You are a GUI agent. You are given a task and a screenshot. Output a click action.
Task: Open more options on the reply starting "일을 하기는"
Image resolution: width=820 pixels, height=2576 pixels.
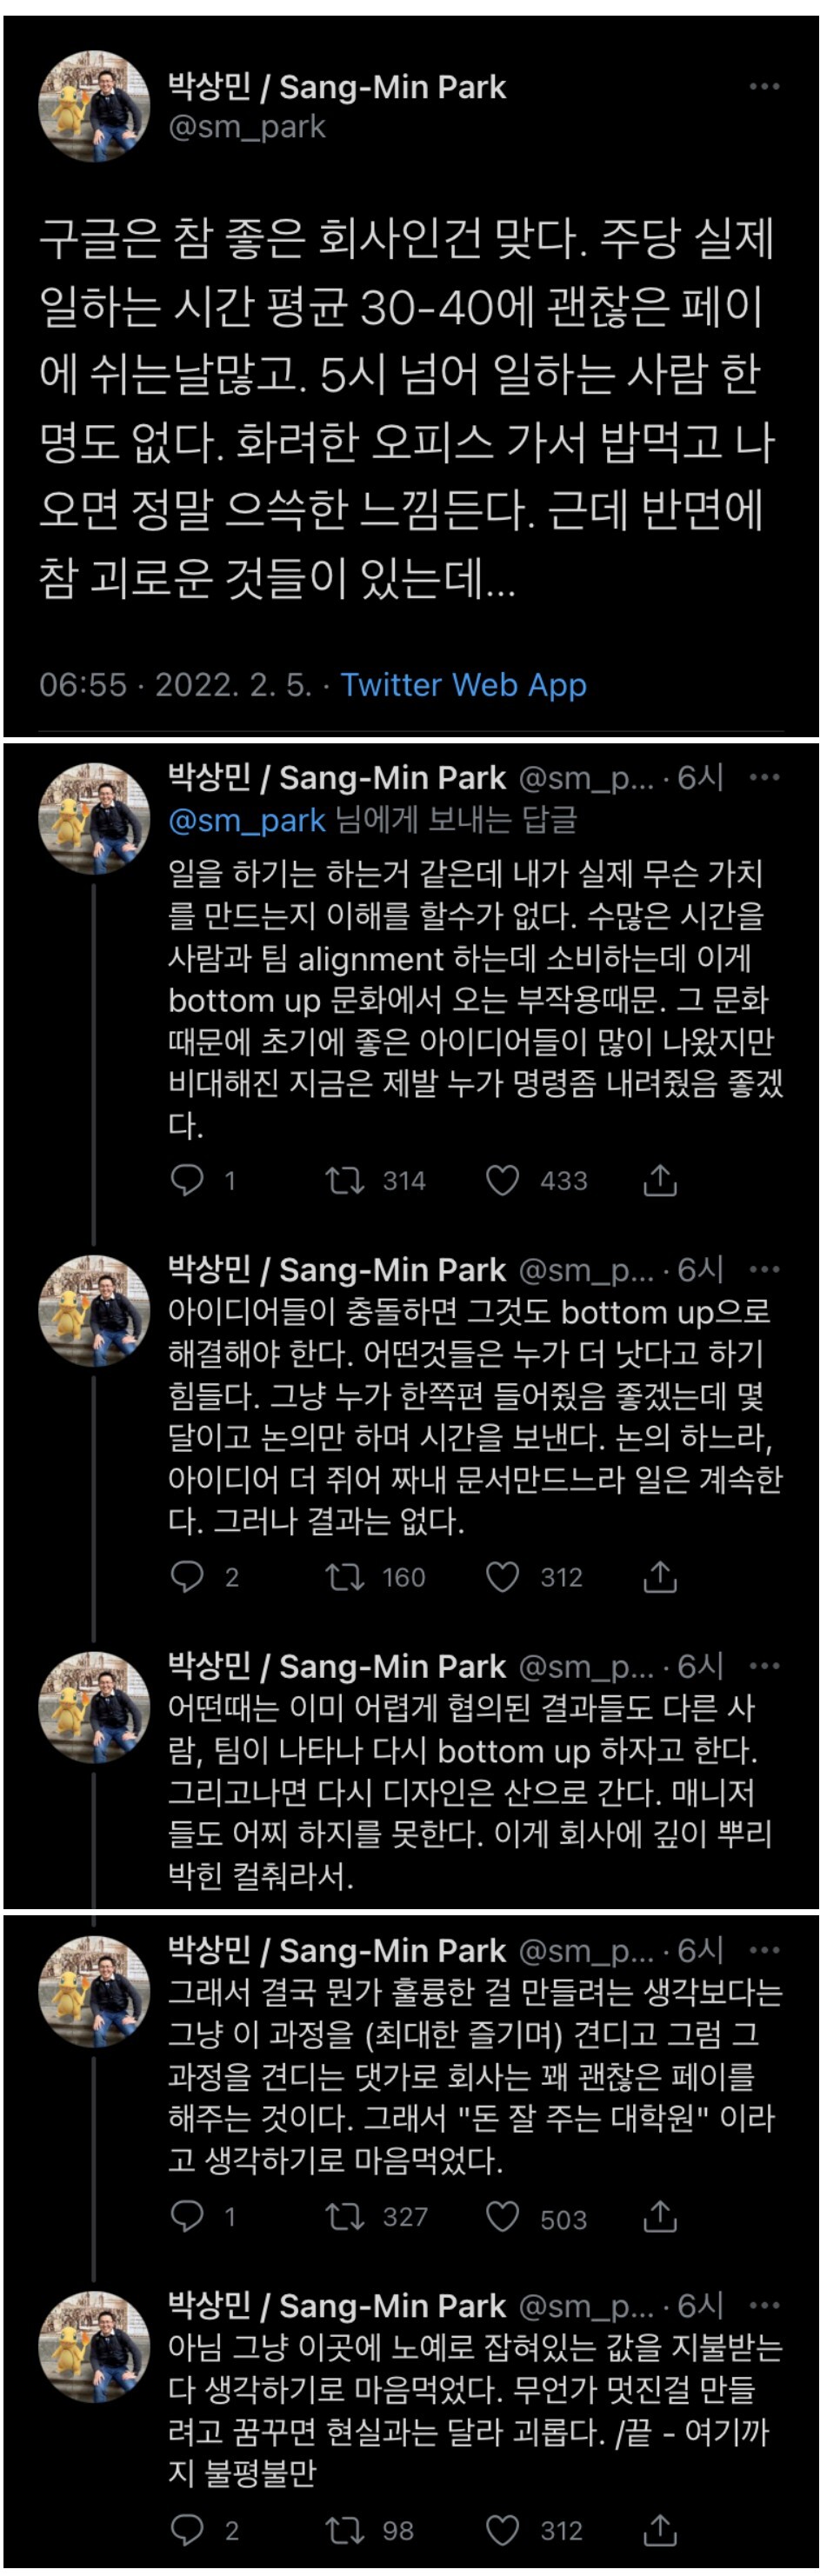click(764, 777)
